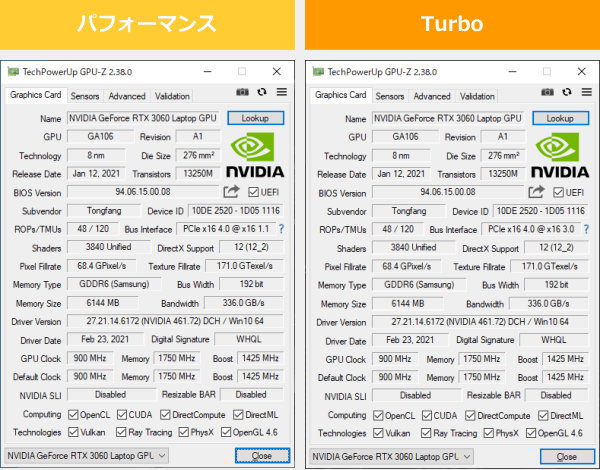The height and width of the screenshot is (470, 600).
Task: Switch to the Sensors tab in the Turbo window
Action: click(390, 96)
